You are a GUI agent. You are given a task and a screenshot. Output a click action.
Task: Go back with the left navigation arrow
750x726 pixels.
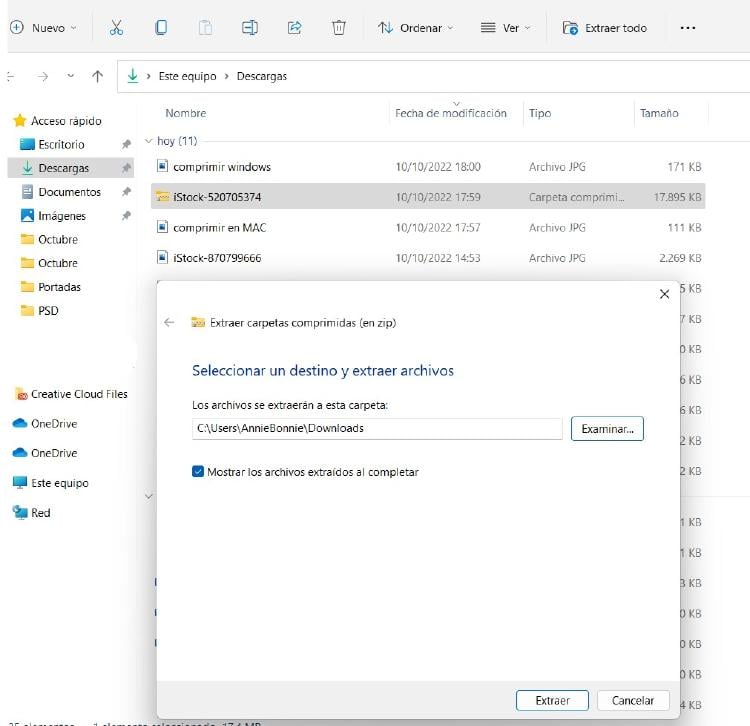pyautogui.click(x=11, y=76)
